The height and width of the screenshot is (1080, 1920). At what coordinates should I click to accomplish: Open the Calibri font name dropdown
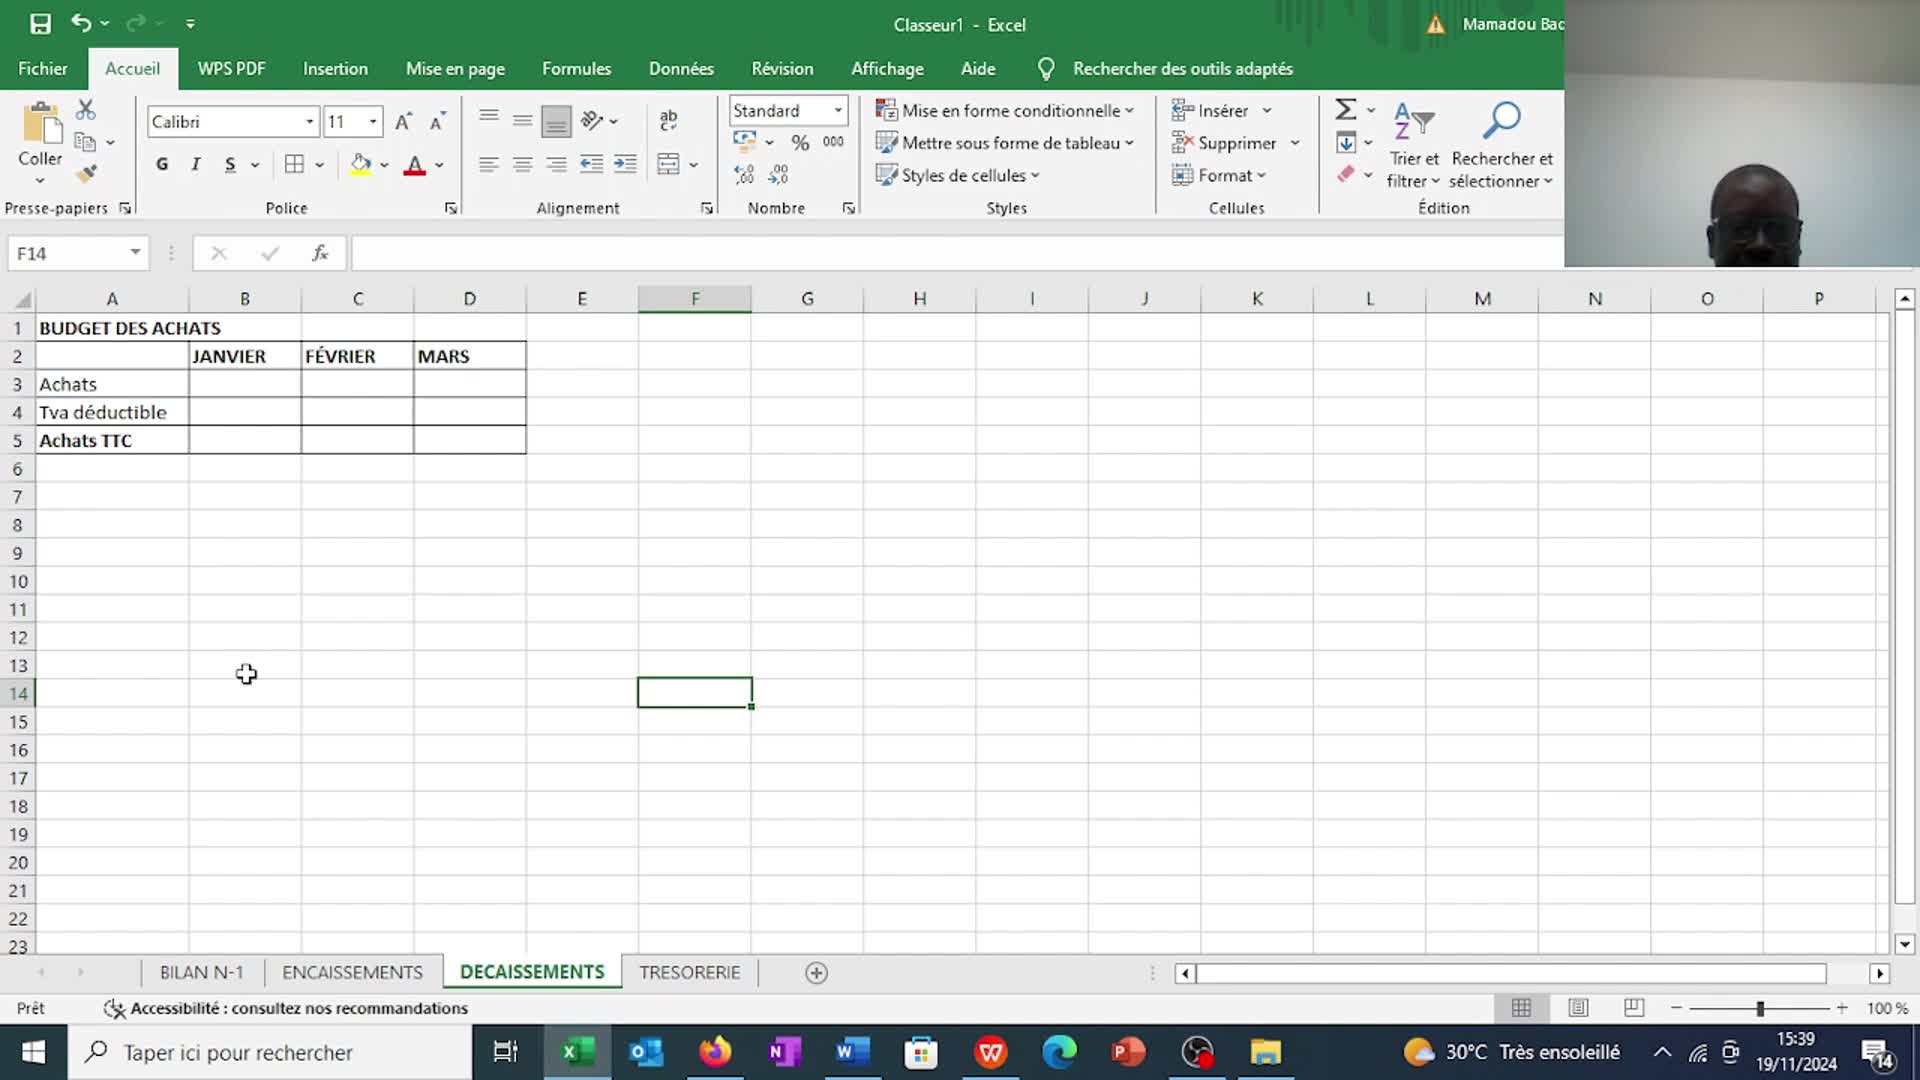(309, 122)
